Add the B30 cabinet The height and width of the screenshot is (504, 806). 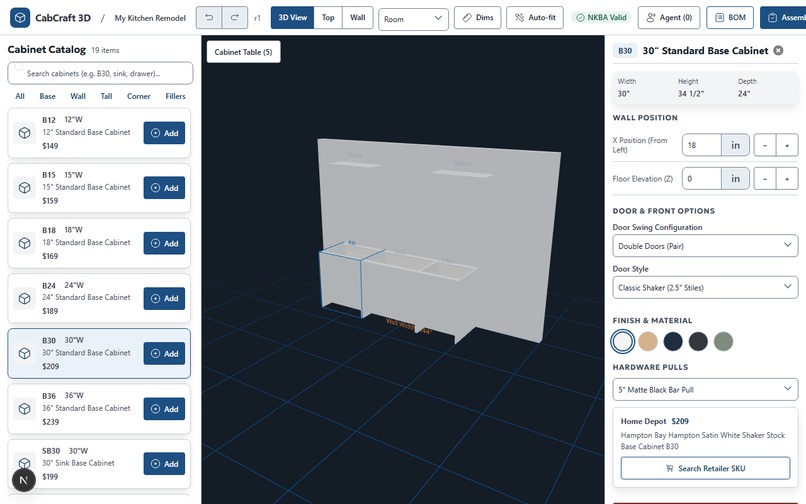[164, 353]
